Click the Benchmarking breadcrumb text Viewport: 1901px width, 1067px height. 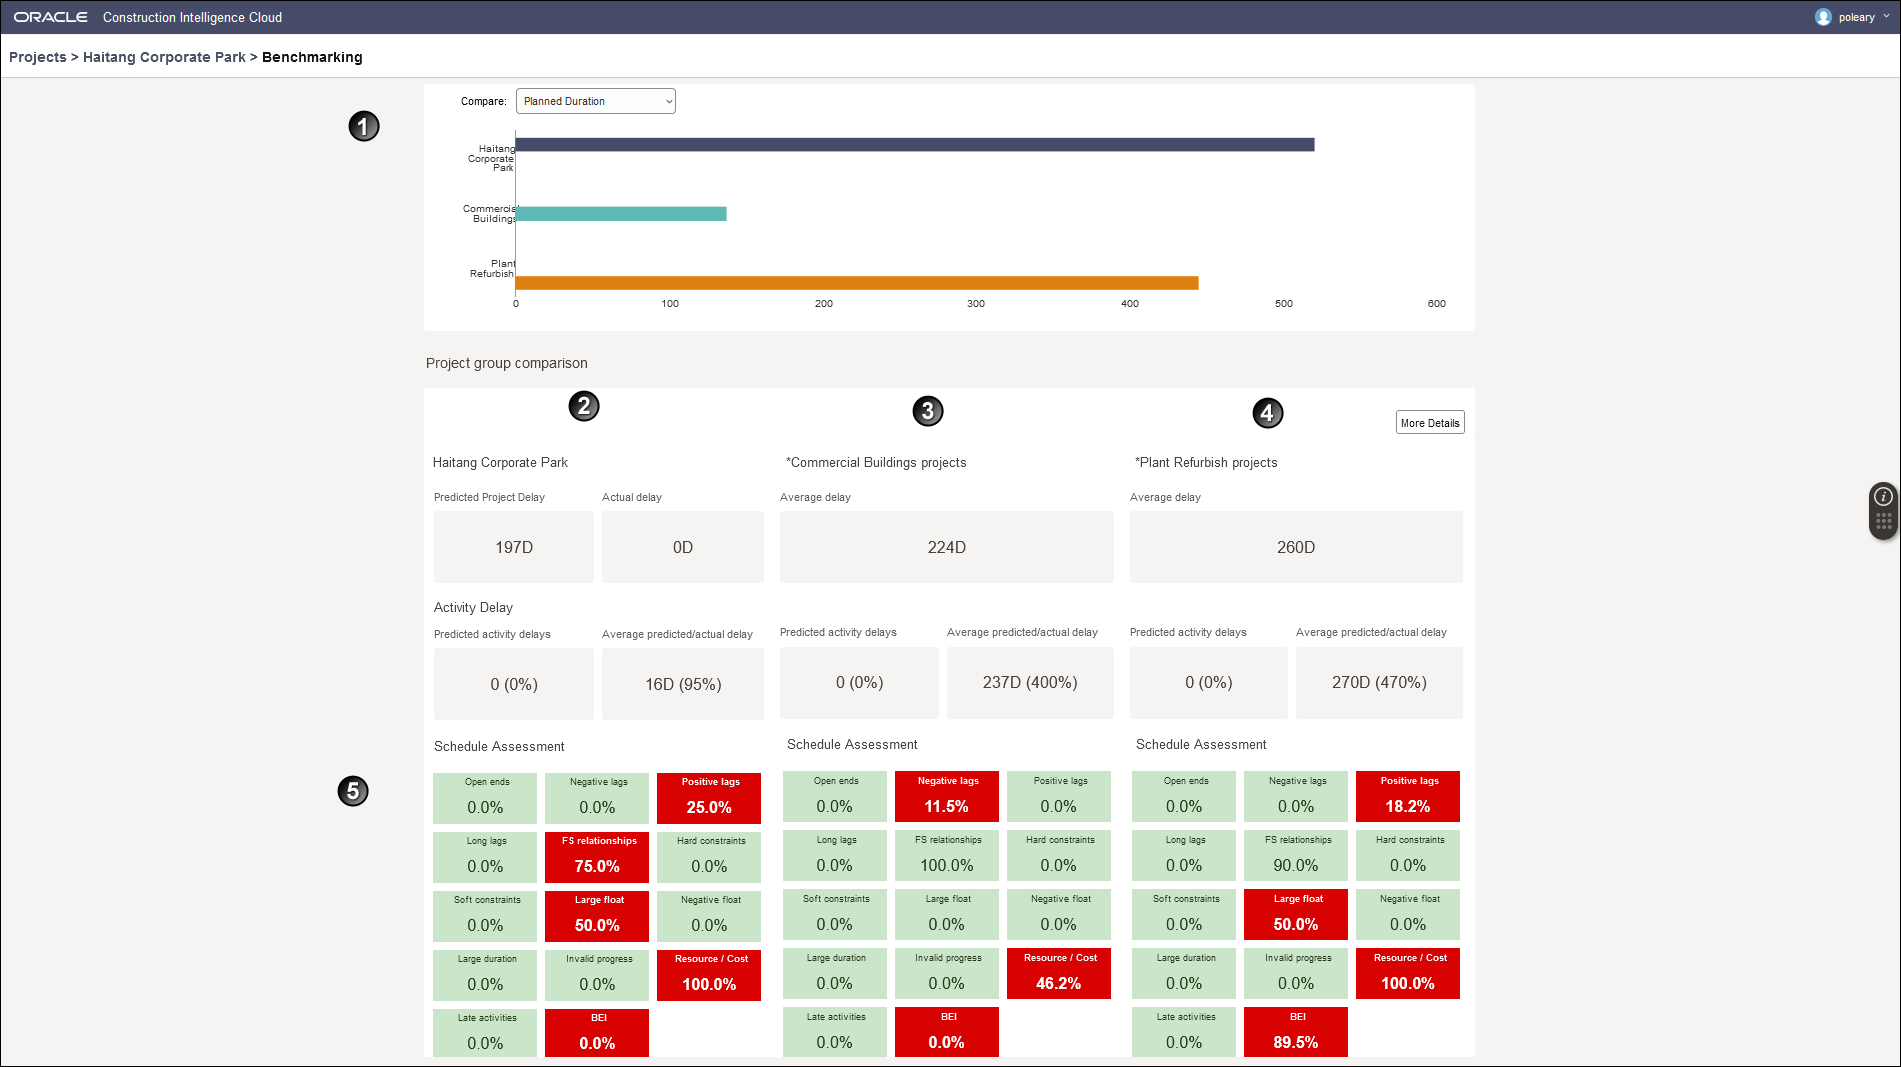[x=312, y=57]
